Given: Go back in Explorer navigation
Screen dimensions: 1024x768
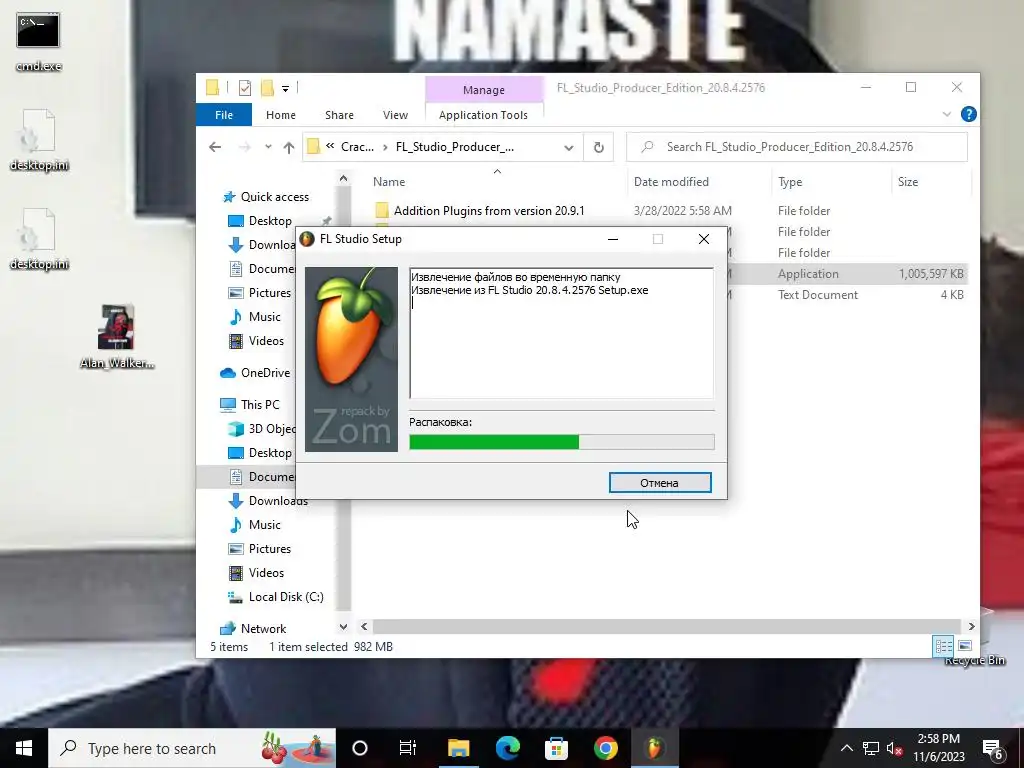Looking at the screenshot, I should click(x=215, y=147).
